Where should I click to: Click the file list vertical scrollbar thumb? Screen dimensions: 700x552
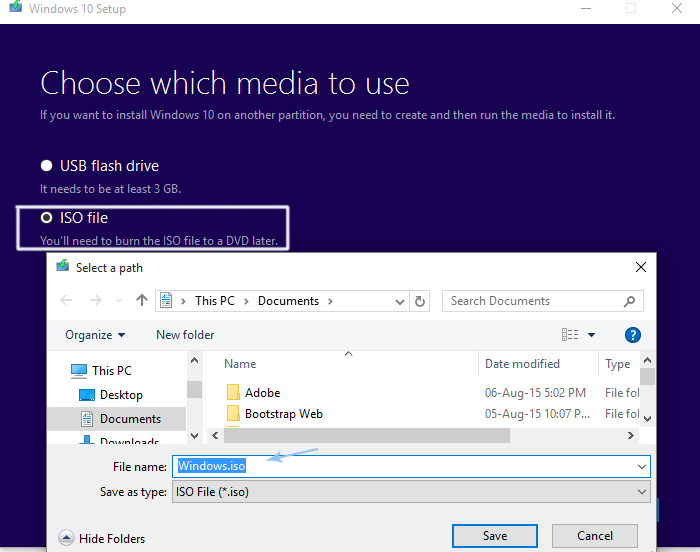647,376
